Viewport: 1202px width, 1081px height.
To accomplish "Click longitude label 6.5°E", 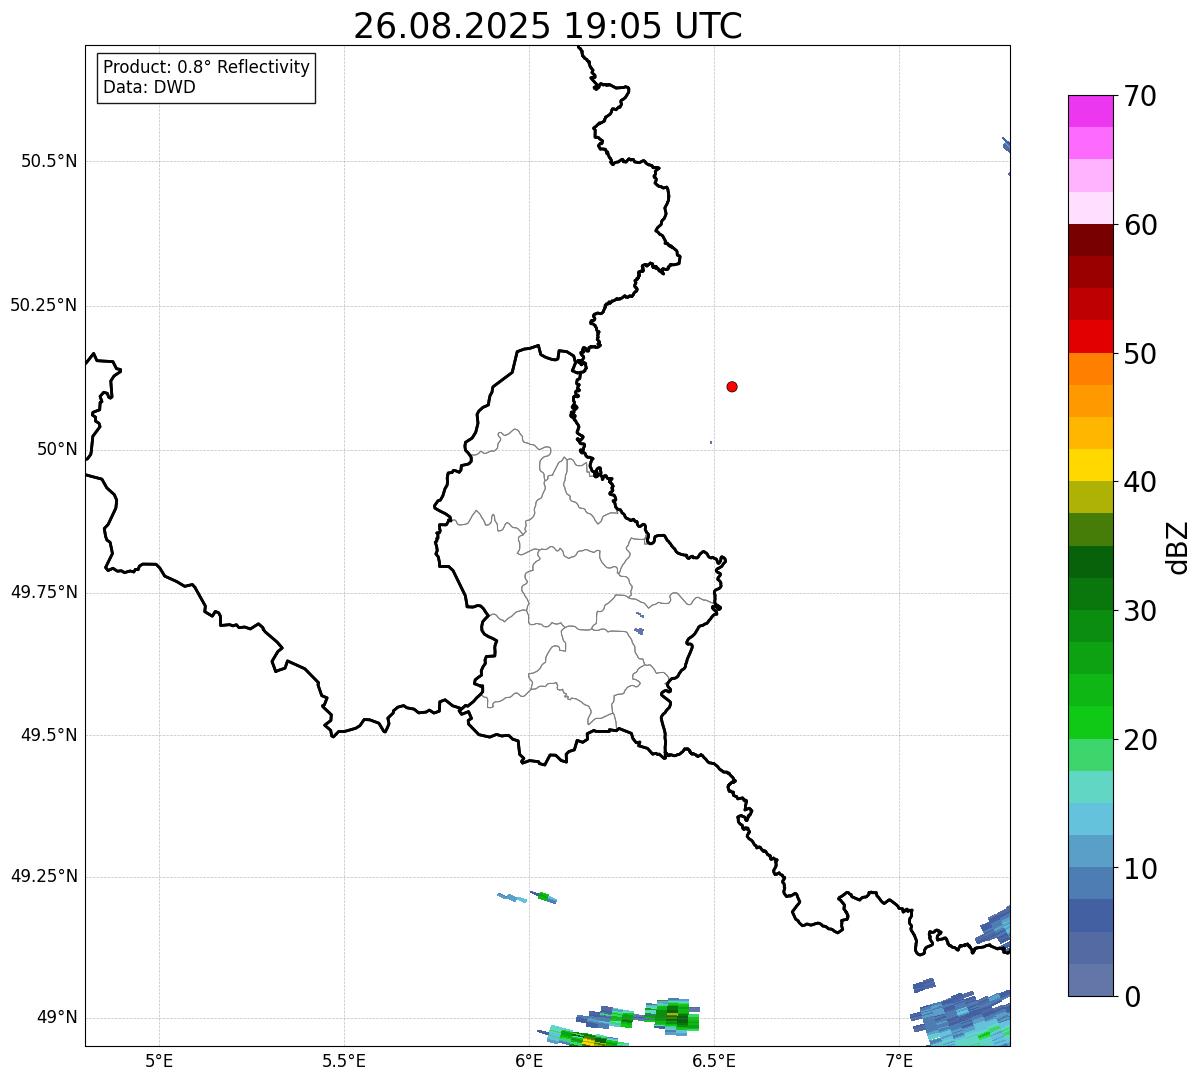I will pos(714,1060).
